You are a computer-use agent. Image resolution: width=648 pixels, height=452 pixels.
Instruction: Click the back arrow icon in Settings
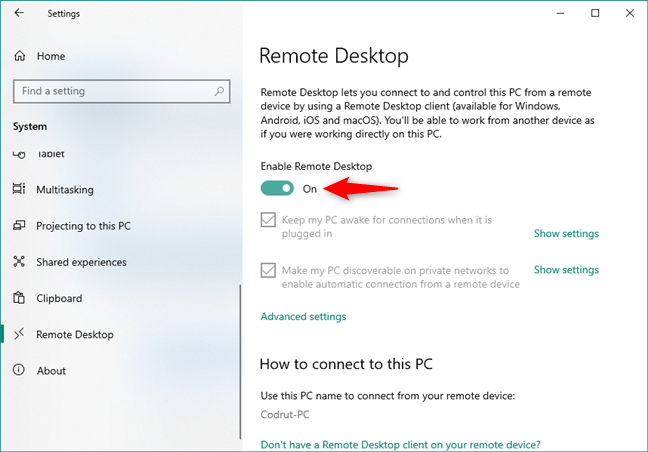[x=19, y=13]
